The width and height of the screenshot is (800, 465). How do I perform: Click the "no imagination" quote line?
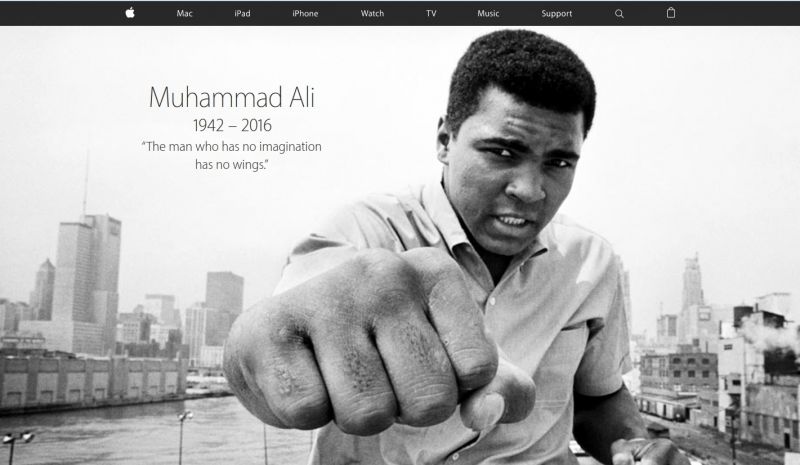pos(232,146)
